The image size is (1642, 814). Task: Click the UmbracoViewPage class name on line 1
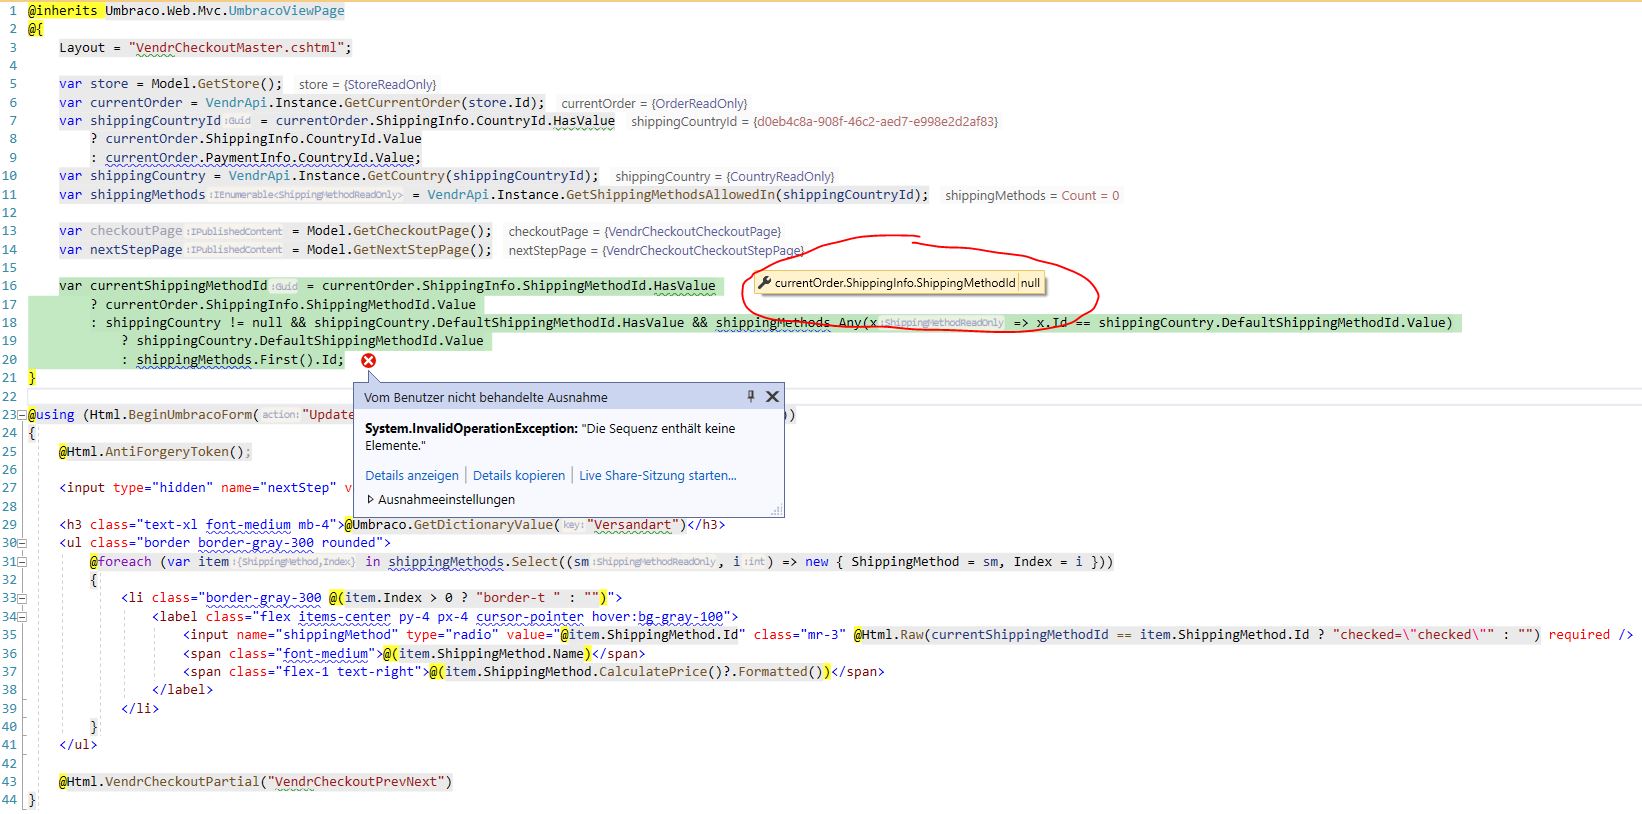pyautogui.click(x=286, y=11)
